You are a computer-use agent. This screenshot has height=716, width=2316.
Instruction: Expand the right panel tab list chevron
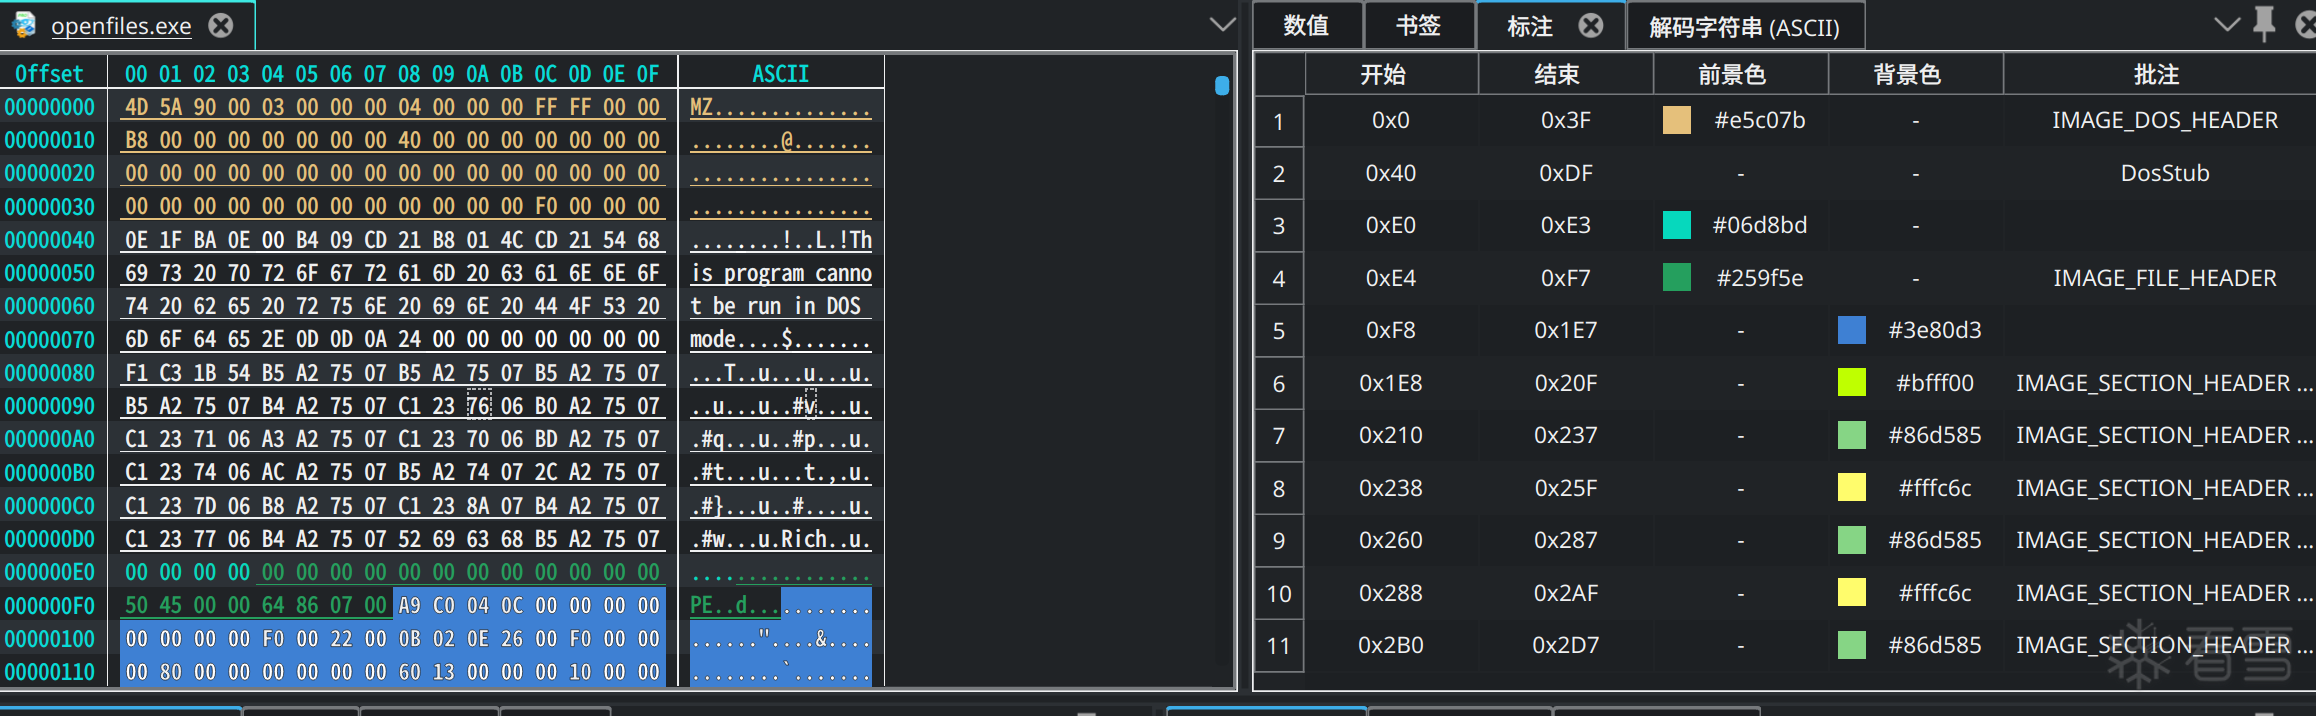tap(2226, 24)
